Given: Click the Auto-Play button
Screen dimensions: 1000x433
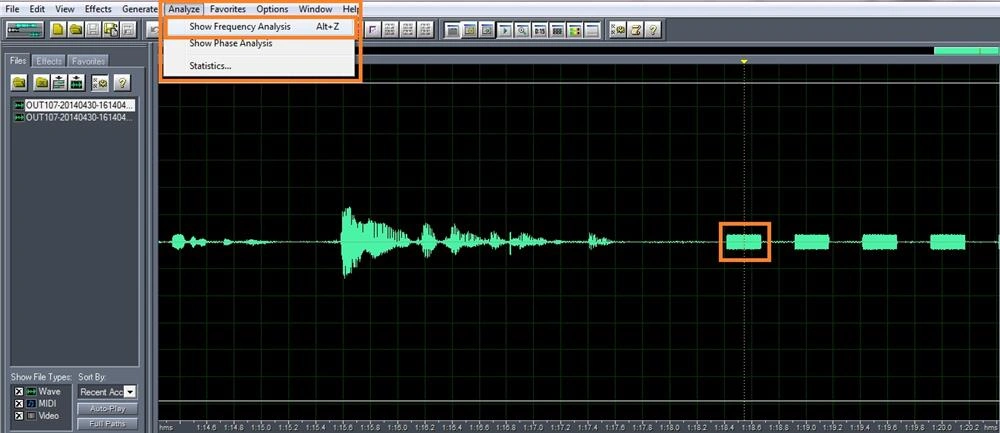Looking at the screenshot, I should click(x=108, y=409).
